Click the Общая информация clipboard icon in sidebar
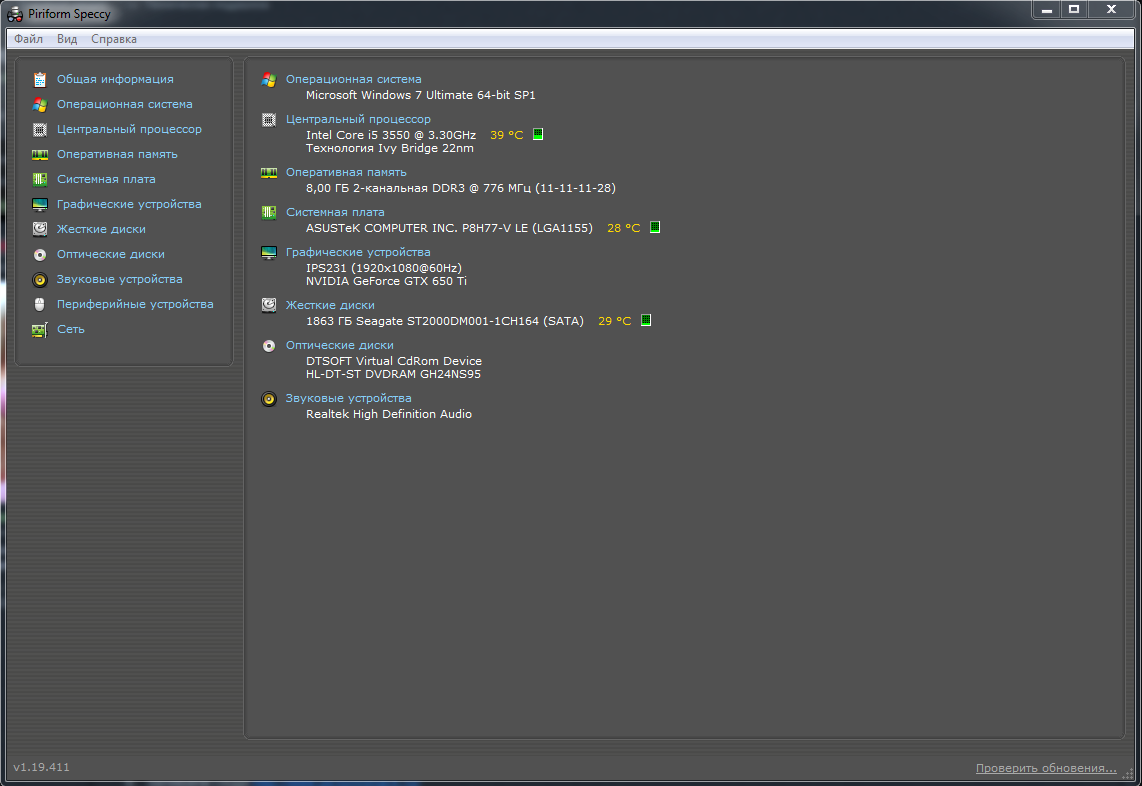Screen dimensions: 1142x786 coord(40,79)
